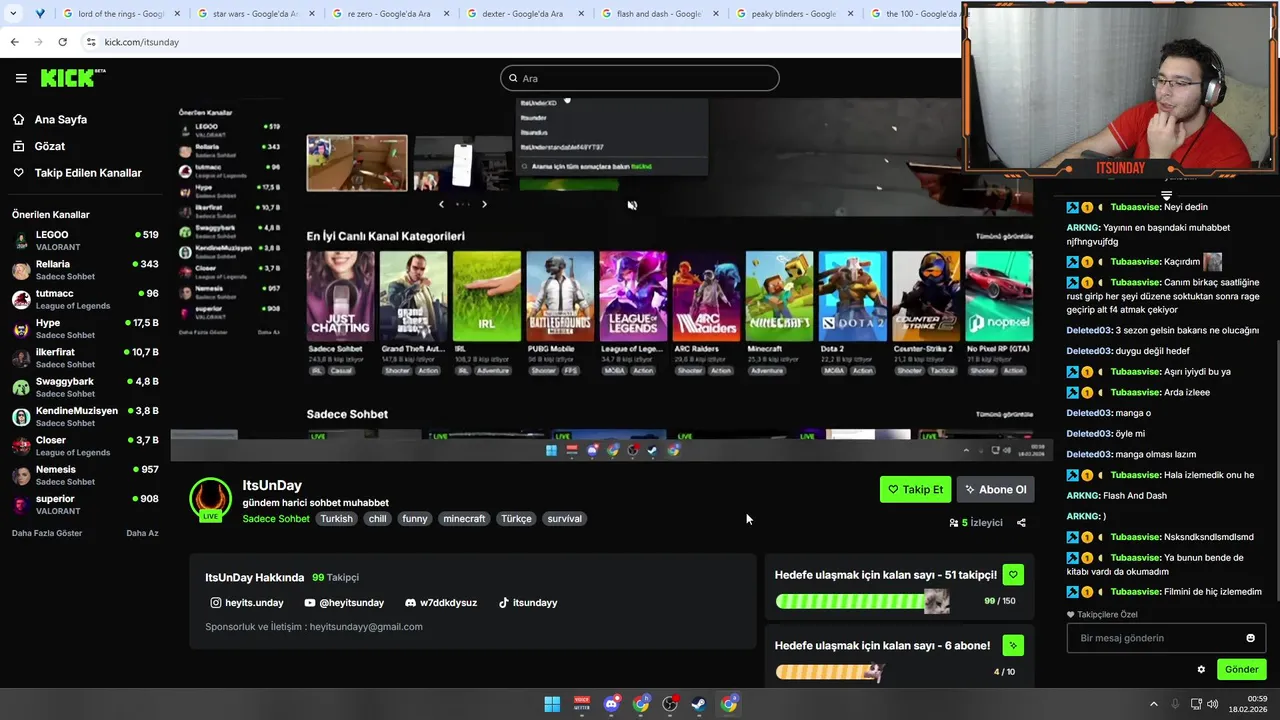Click the Takip Et follow button
Image resolution: width=1280 pixels, height=720 pixels.
pos(915,489)
